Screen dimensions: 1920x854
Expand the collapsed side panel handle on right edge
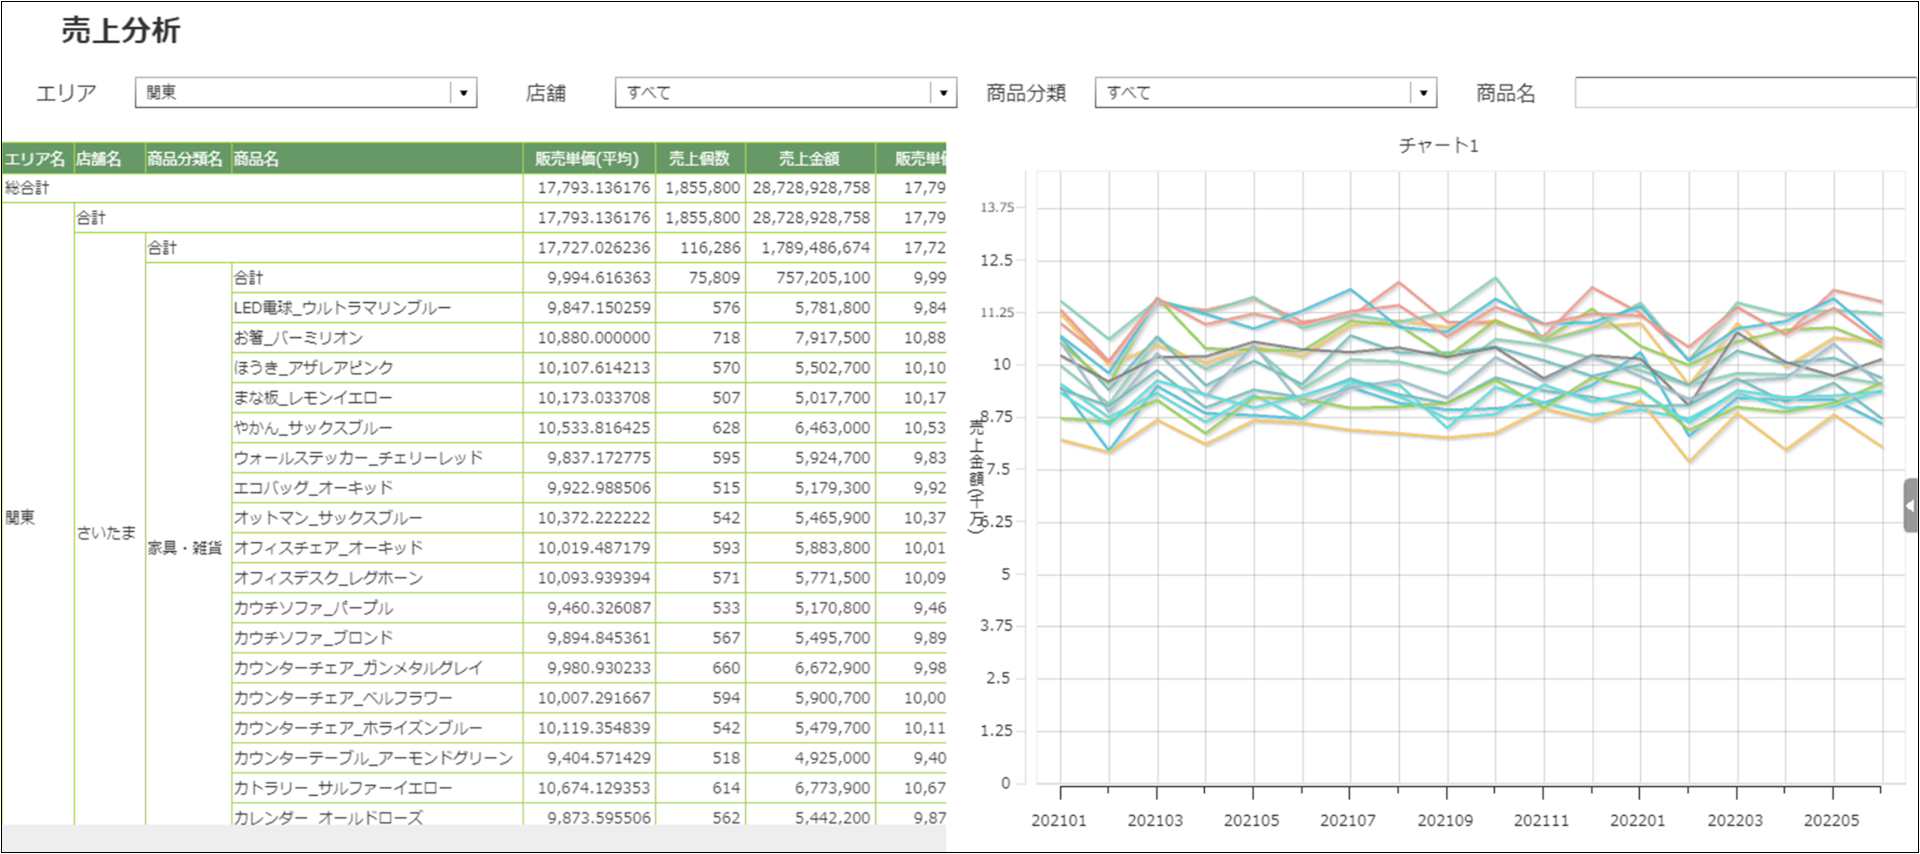click(1910, 505)
